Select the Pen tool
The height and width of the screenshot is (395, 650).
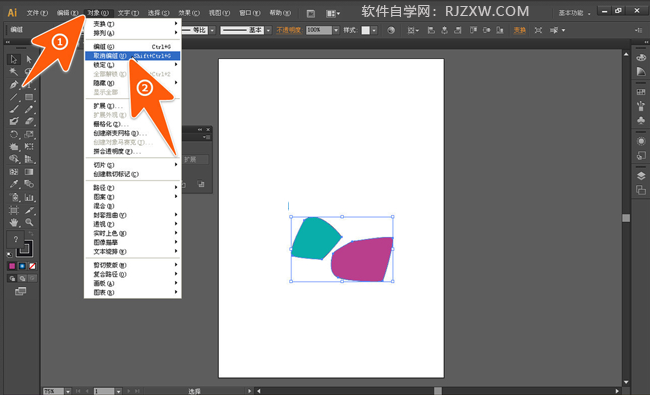[13, 85]
